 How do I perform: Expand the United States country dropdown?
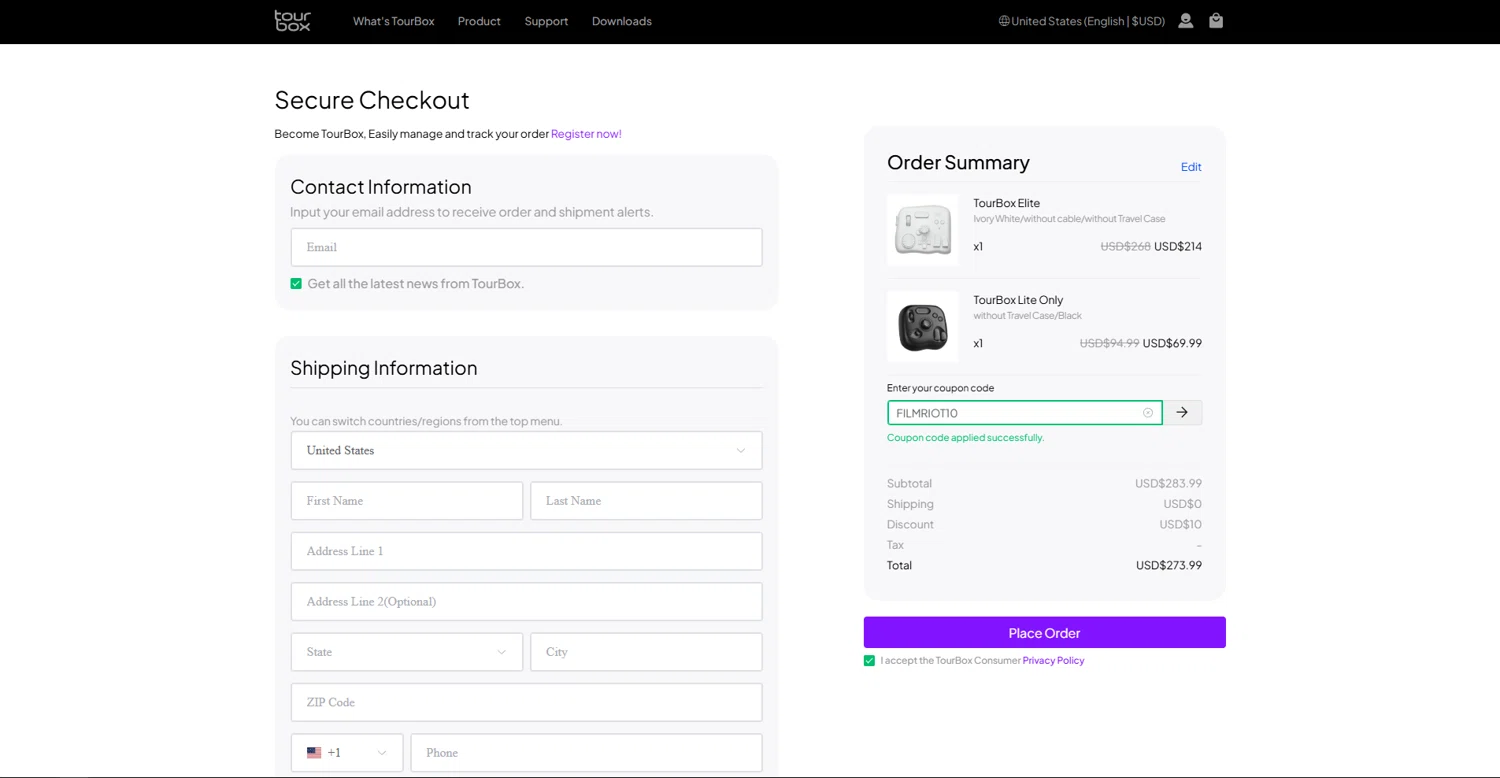526,451
